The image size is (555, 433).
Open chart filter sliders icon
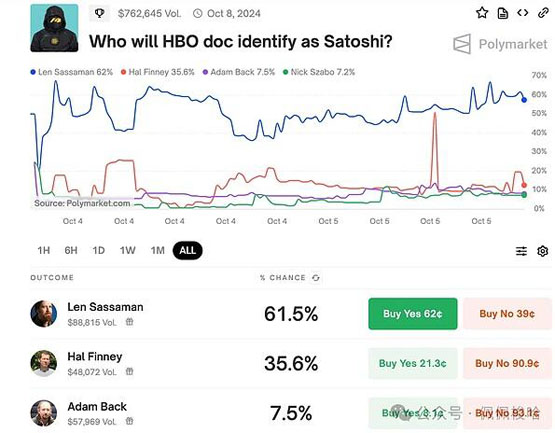[521, 251]
